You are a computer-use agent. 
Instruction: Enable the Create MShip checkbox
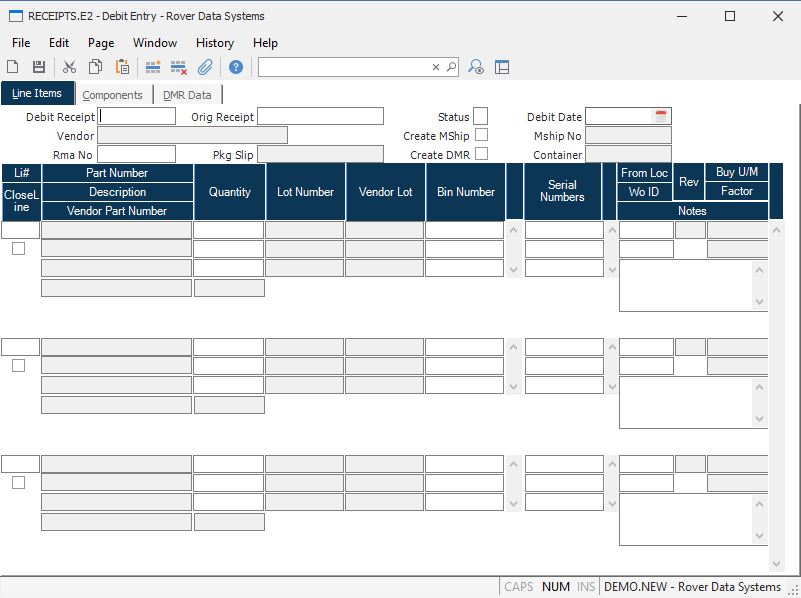click(481, 135)
